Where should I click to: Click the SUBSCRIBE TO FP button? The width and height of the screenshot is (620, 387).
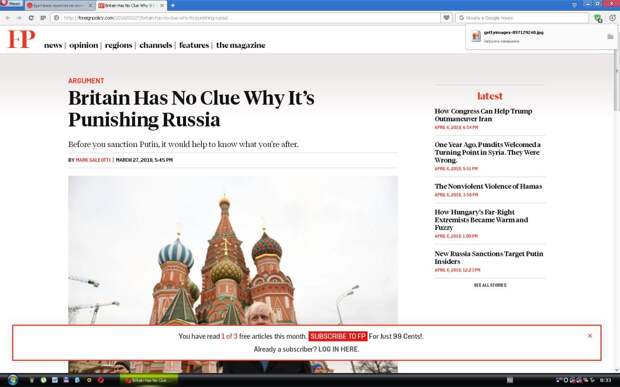[x=338, y=336]
